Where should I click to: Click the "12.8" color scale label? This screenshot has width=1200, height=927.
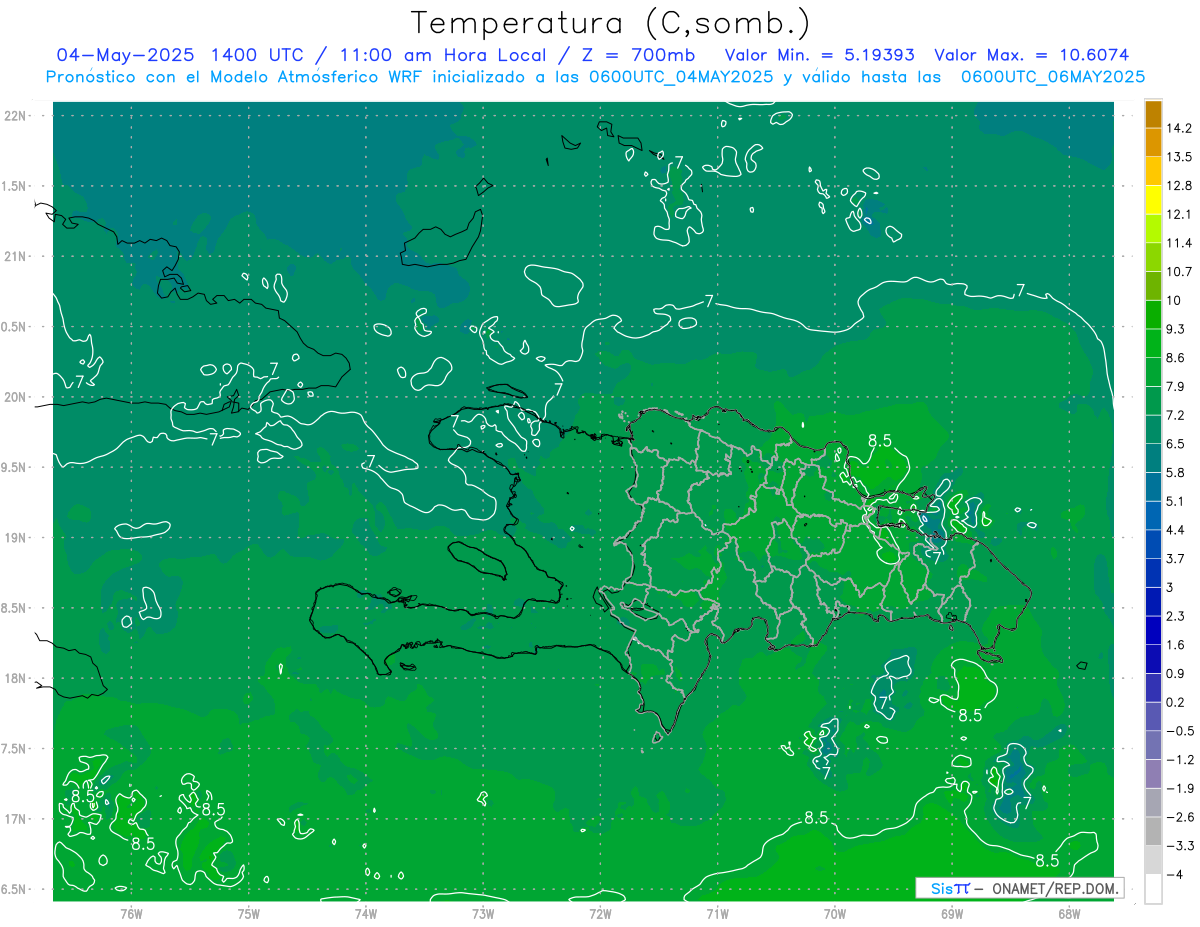click(x=1180, y=186)
